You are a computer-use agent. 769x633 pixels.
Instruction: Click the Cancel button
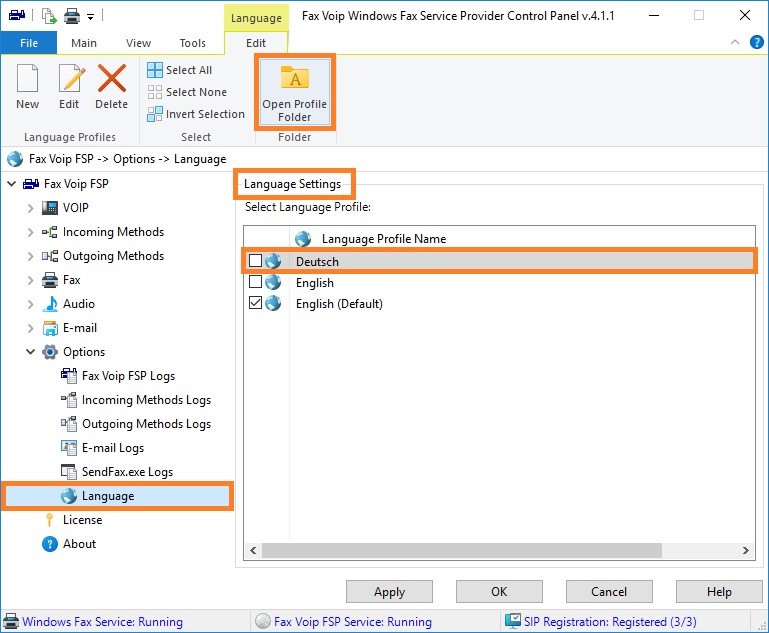coord(609,592)
